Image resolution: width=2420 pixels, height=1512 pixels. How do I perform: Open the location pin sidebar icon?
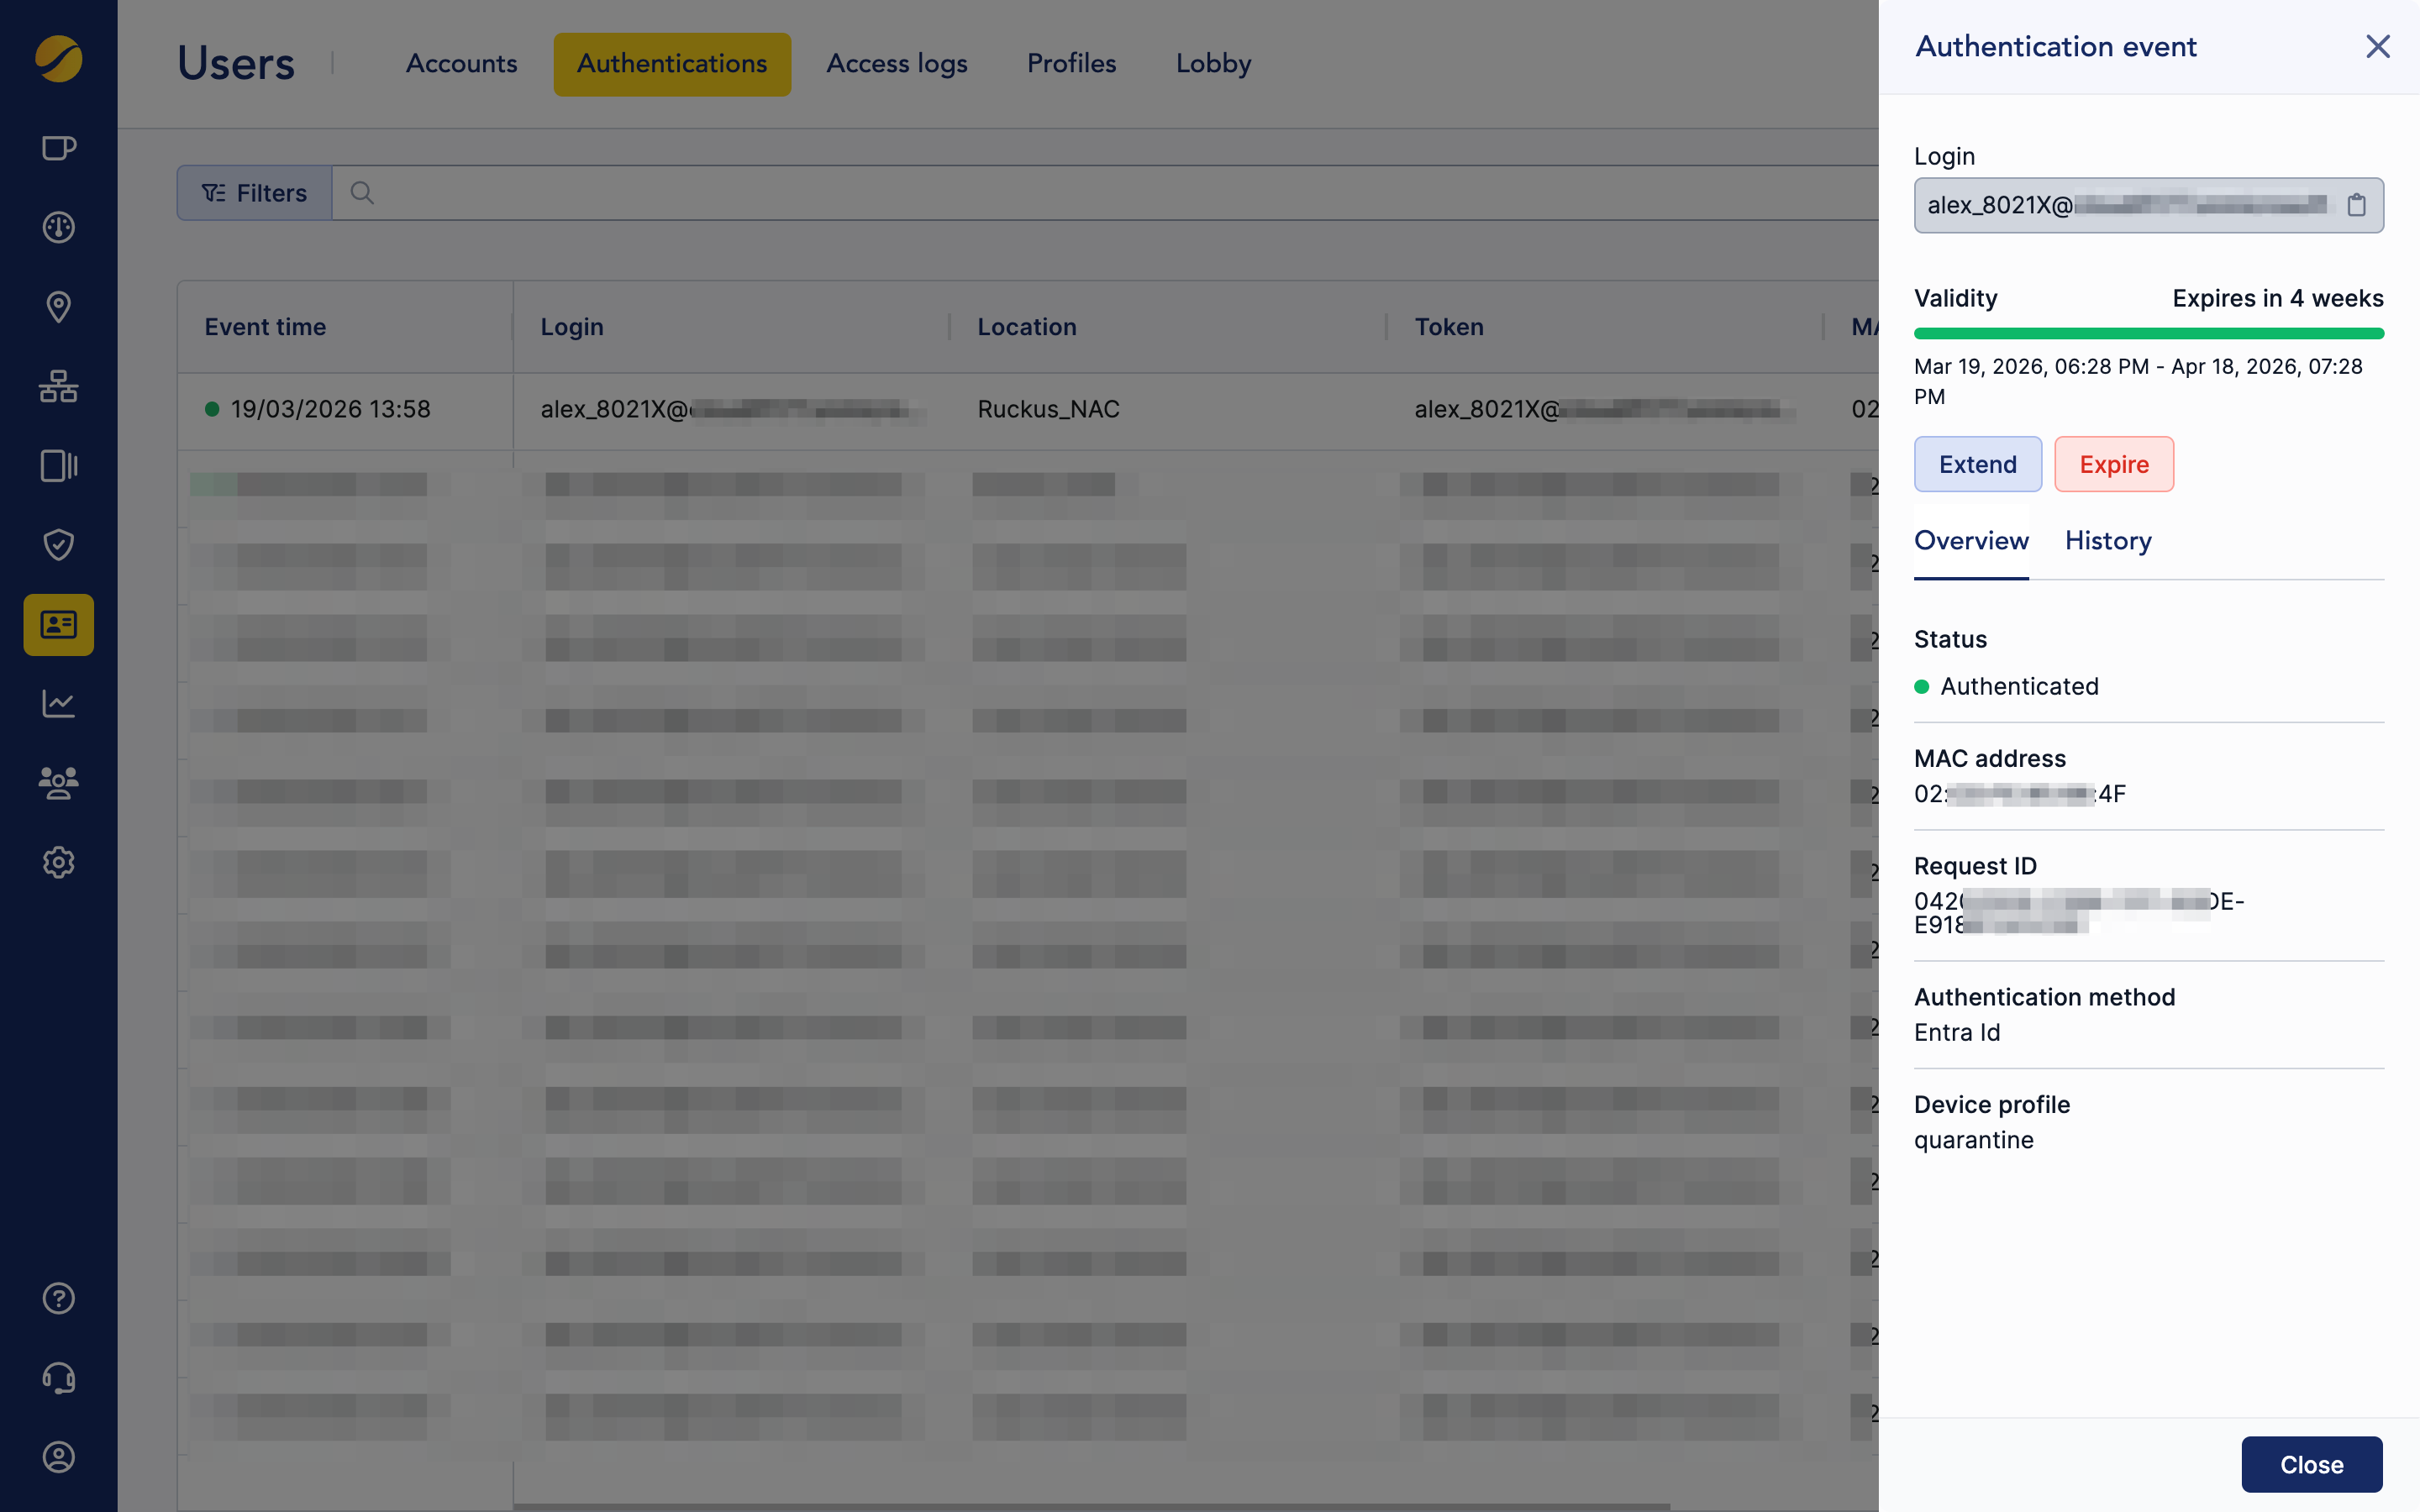click(x=58, y=307)
